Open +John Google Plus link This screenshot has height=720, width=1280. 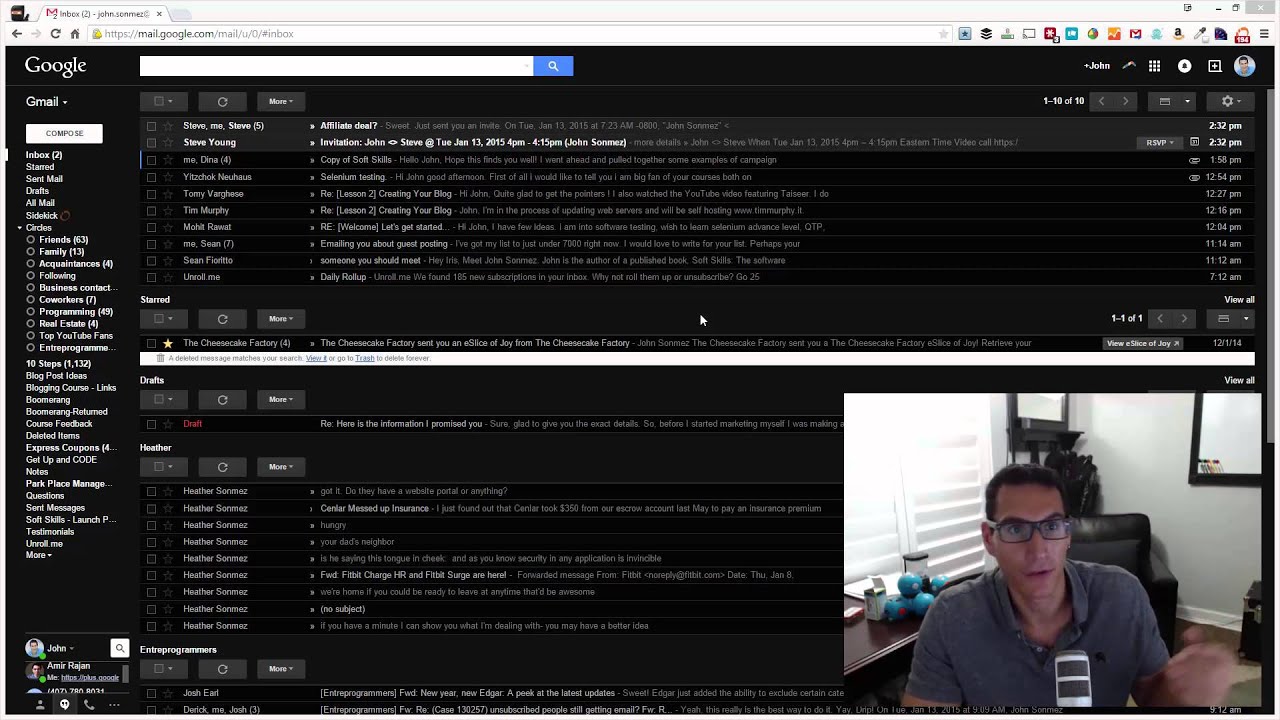point(1097,66)
